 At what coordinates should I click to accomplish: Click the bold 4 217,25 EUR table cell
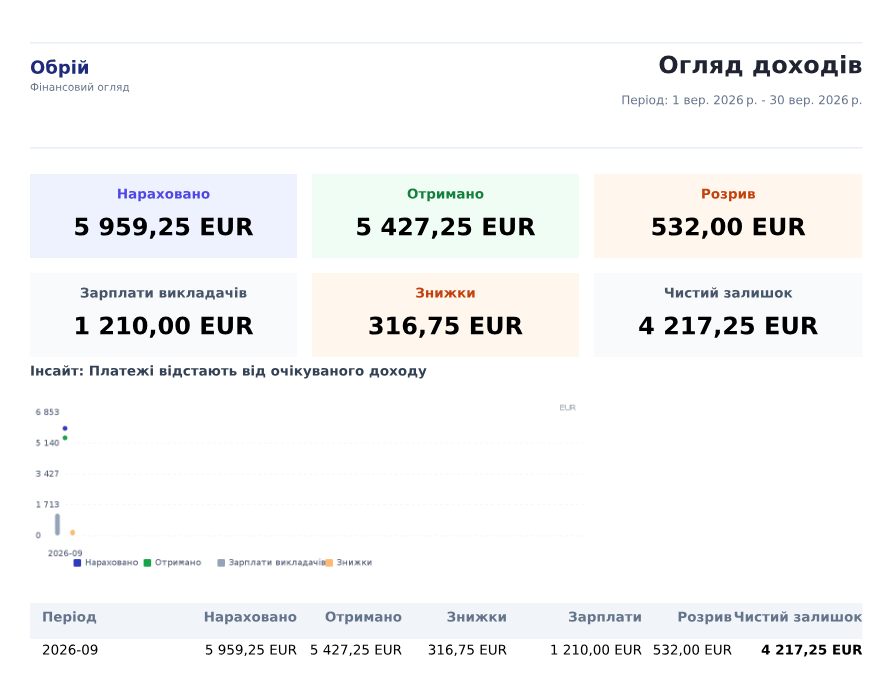(x=812, y=651)
